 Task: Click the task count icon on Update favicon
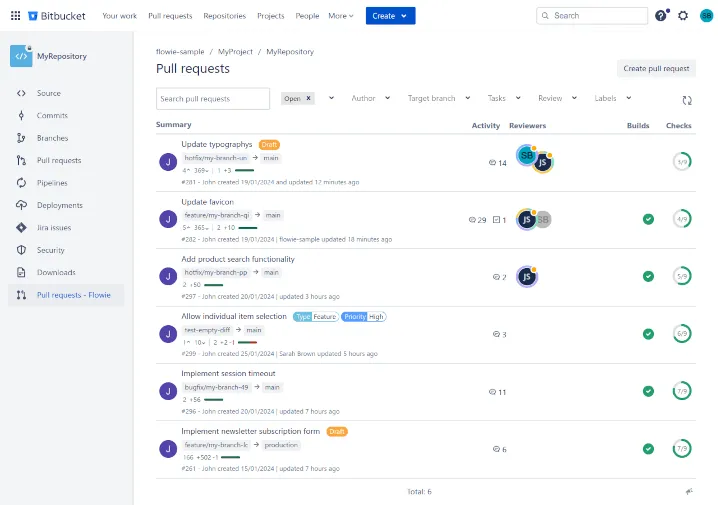pos(496,220)
